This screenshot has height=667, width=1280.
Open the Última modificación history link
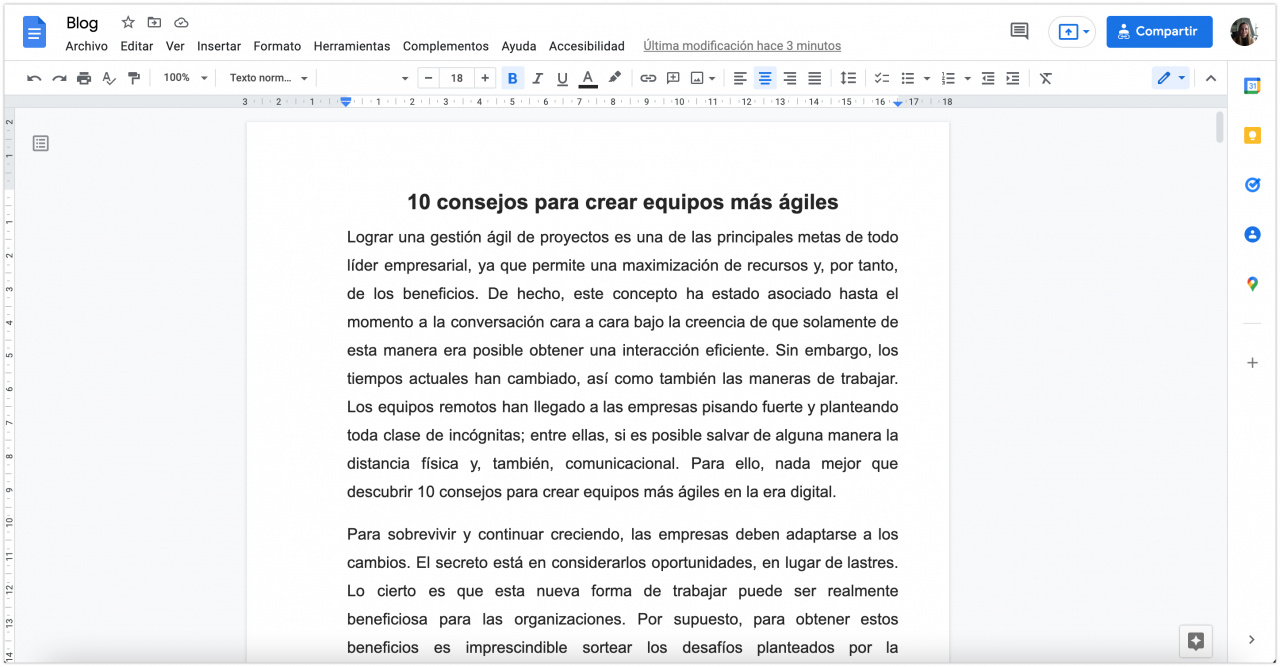[x=741, y=46]
